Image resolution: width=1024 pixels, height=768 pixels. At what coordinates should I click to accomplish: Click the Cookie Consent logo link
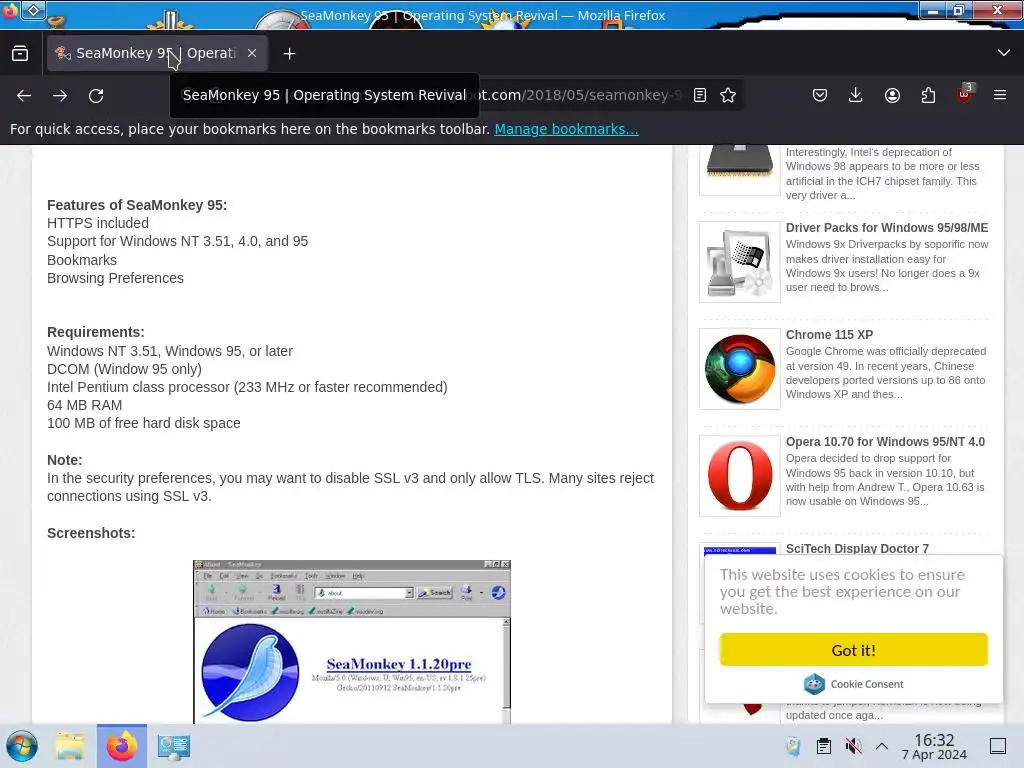[854, 684]
